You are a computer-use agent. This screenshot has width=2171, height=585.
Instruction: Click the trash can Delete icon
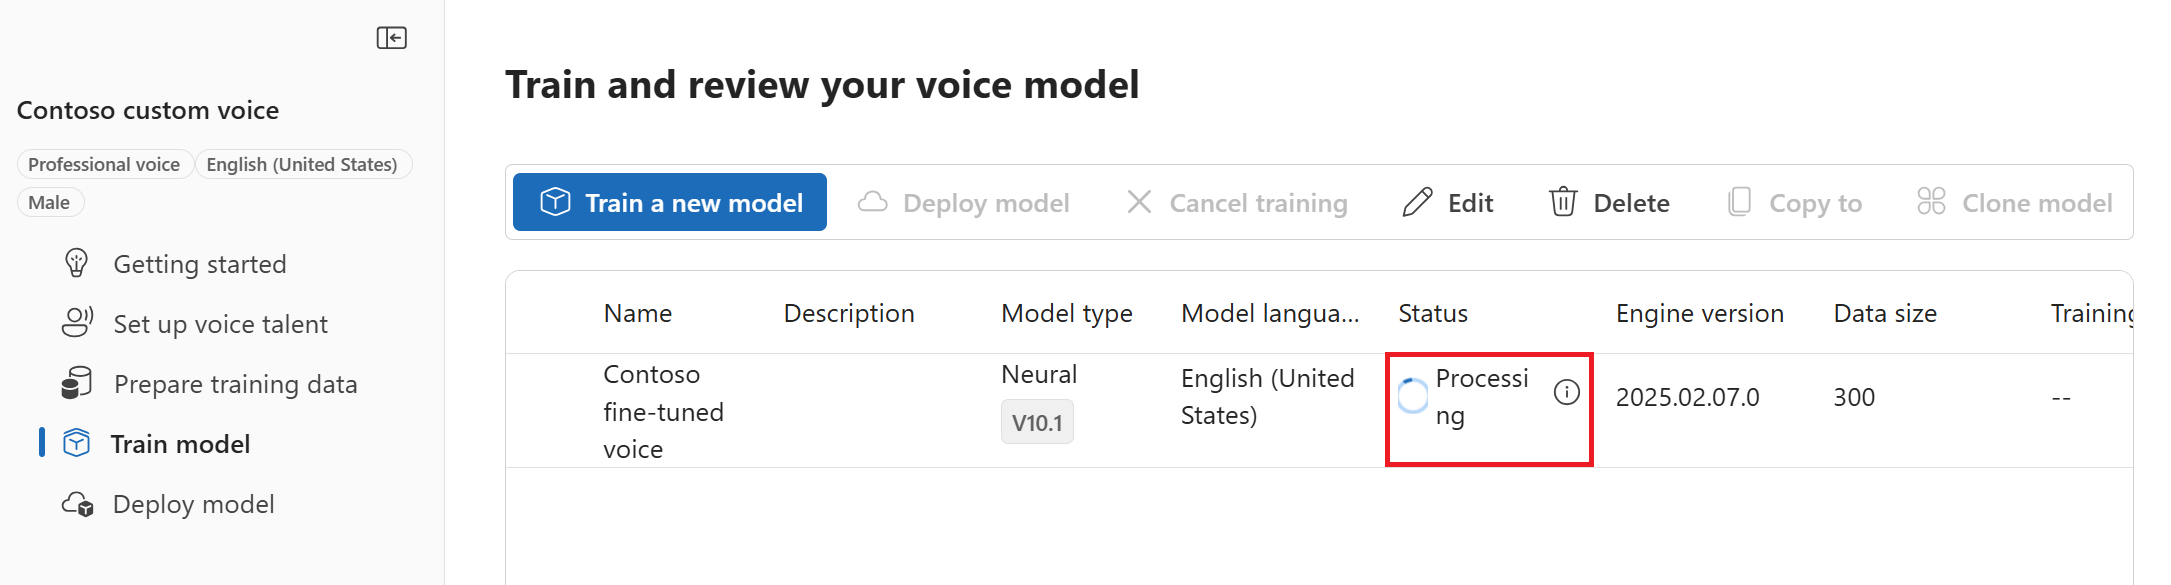pyautogui.click(x=1563, y=202)
